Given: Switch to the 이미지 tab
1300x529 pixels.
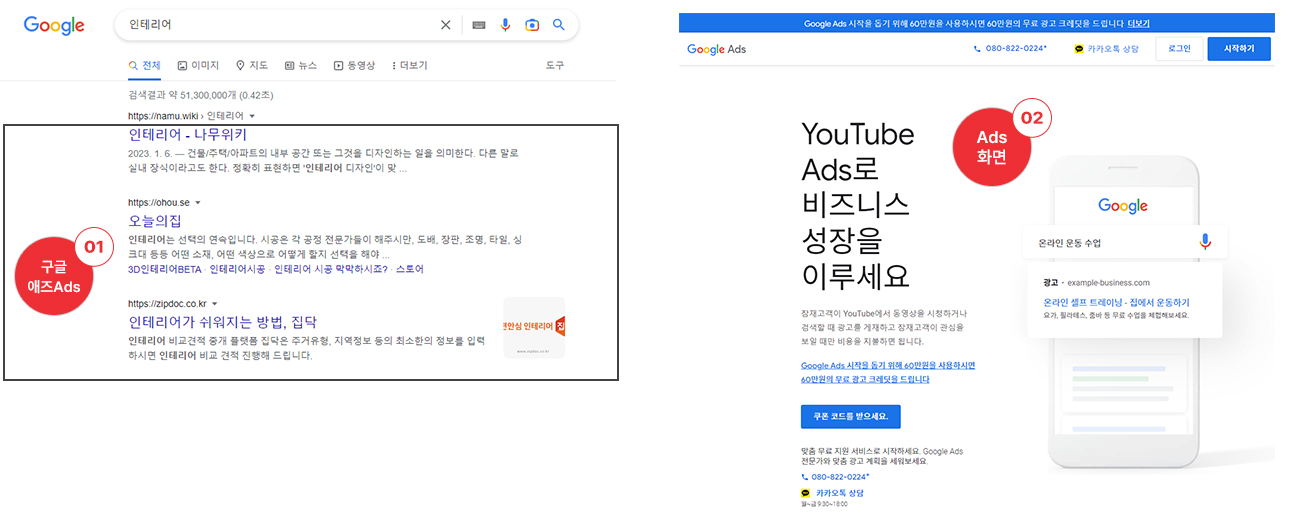Looking at the screenshot, I should (198, 65).
